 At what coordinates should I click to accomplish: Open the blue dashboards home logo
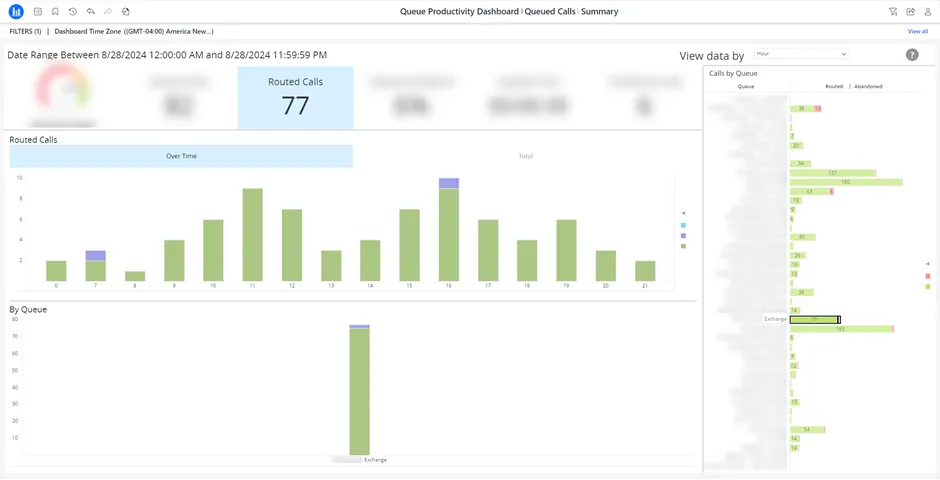pos(16,11)
